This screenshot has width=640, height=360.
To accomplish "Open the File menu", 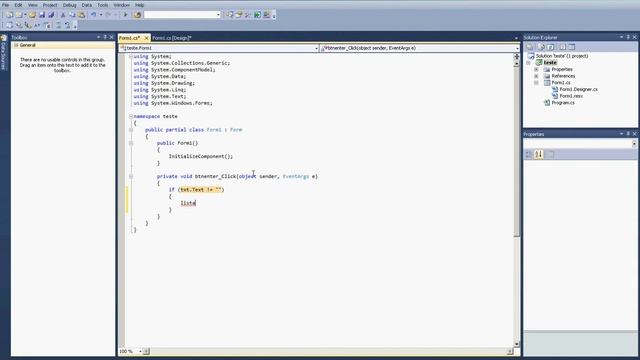I will (x=5, y=5).
